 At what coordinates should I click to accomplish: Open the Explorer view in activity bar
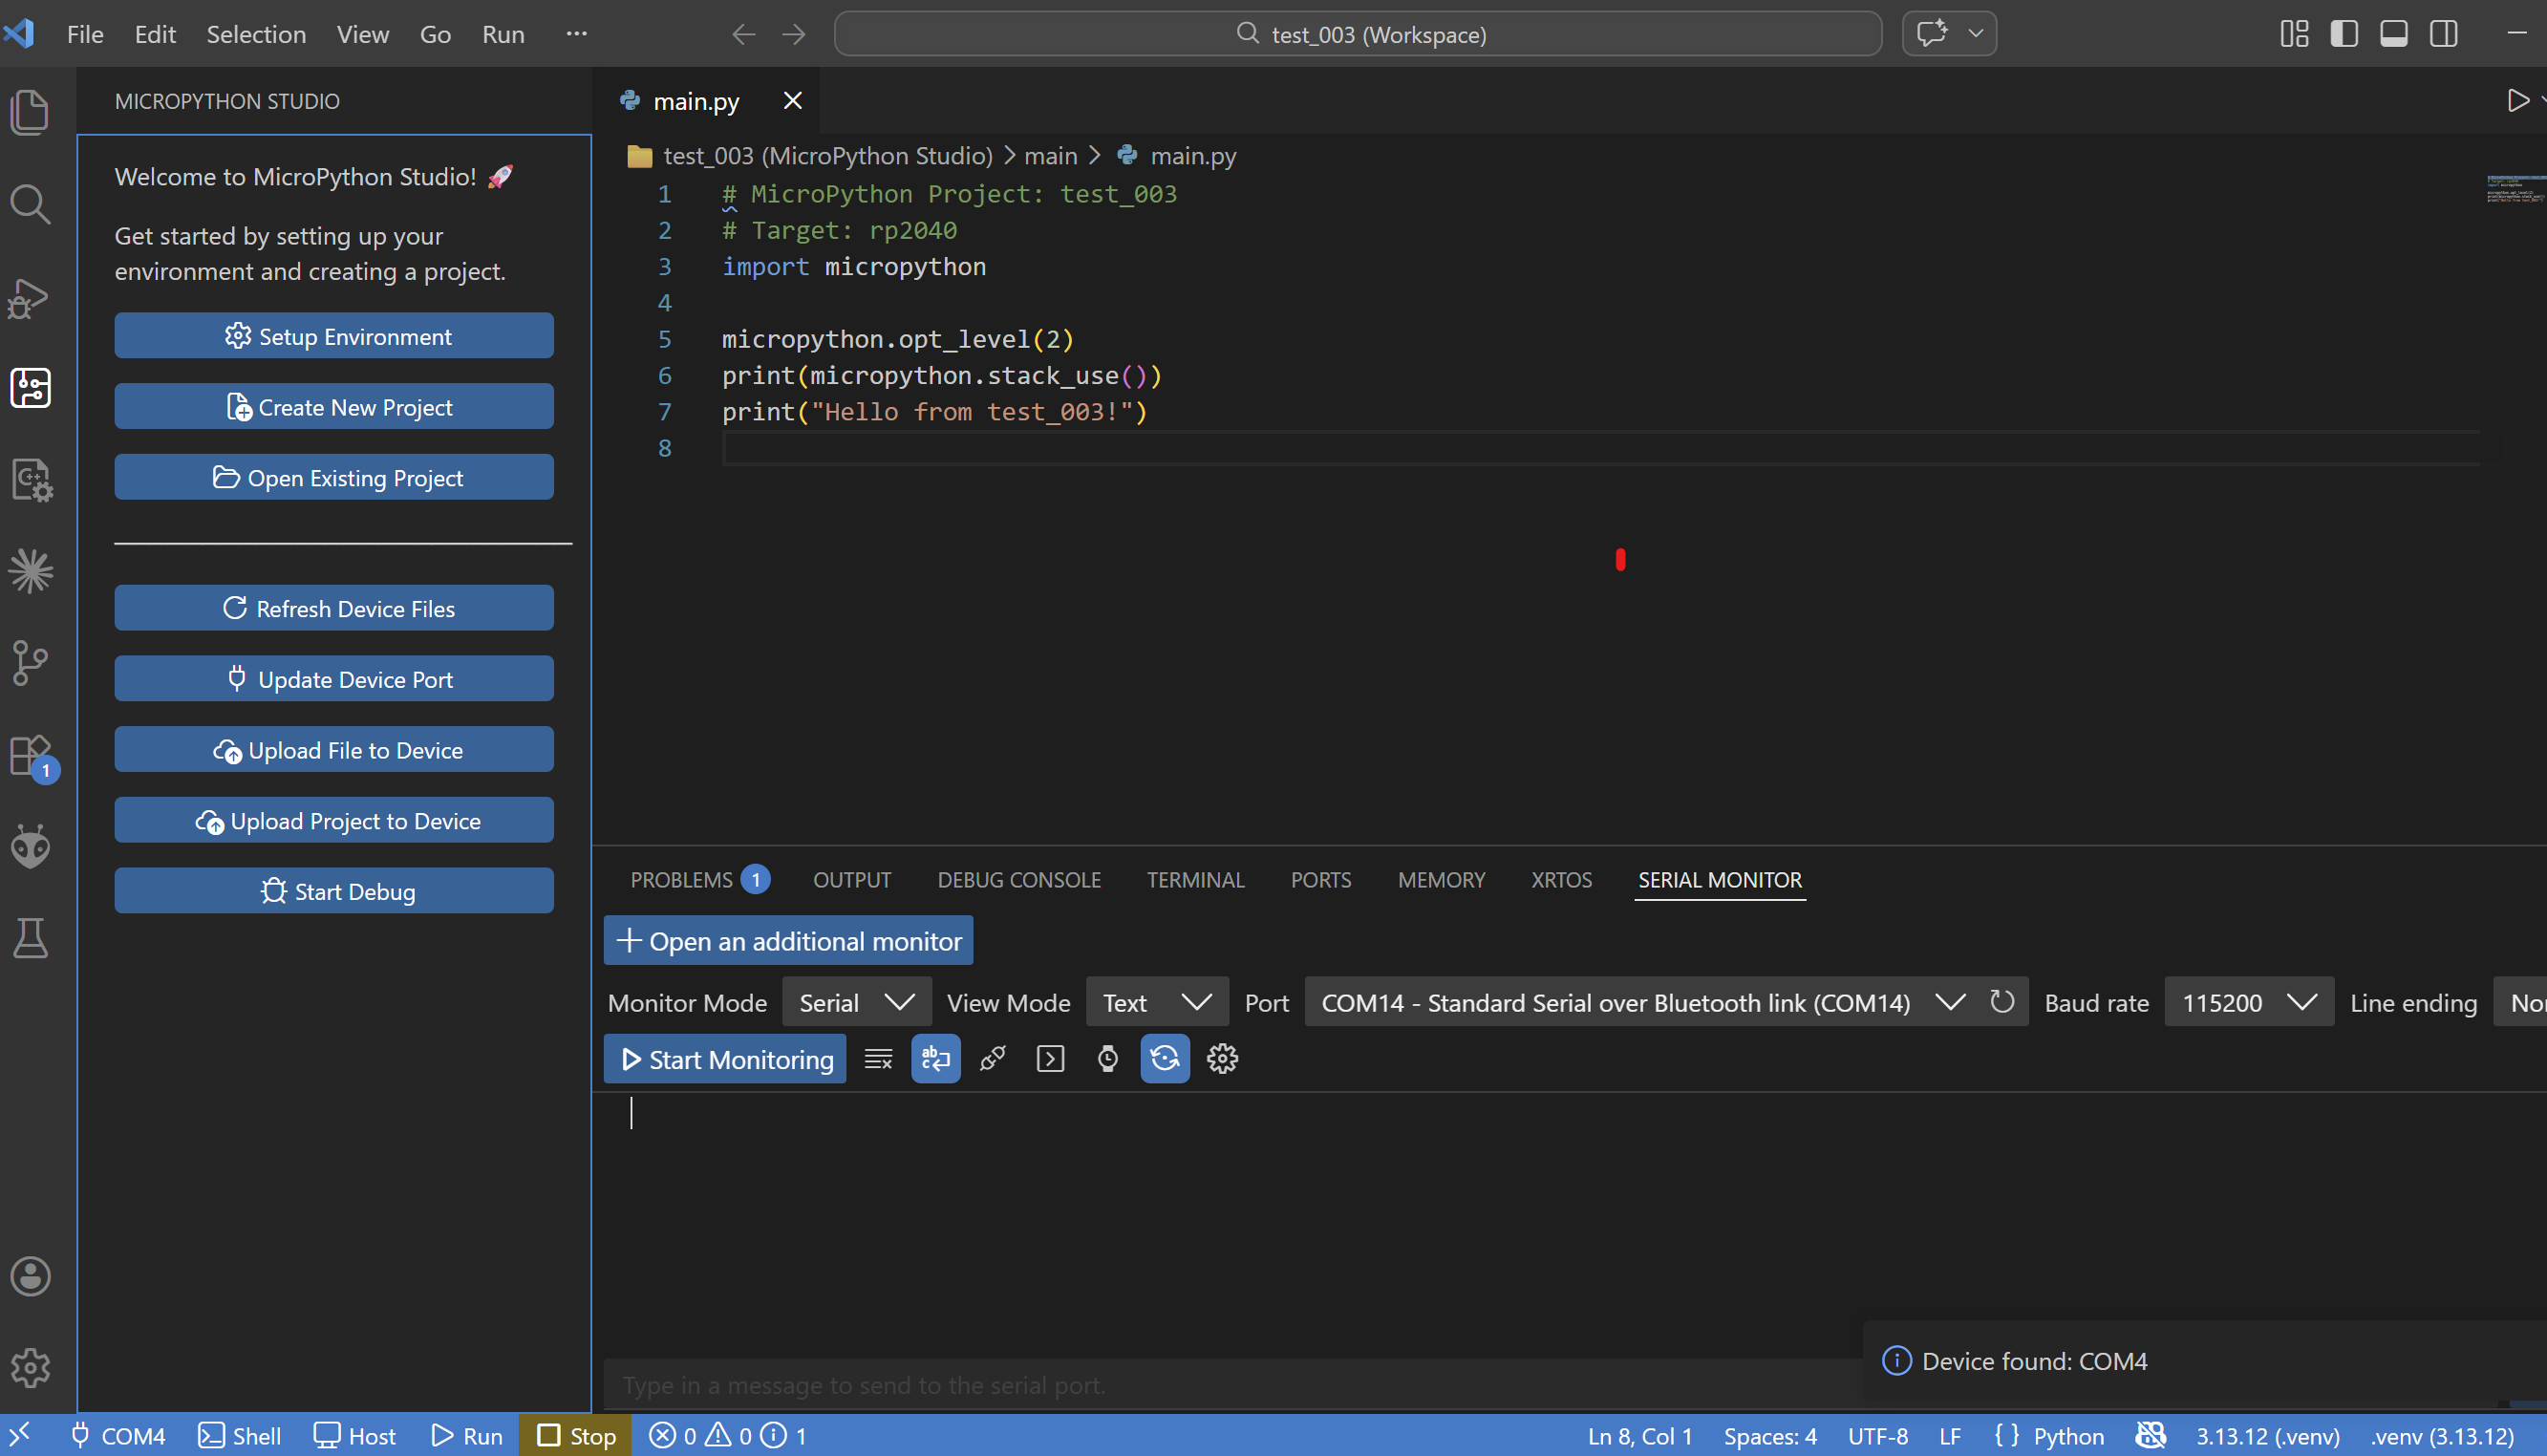(30, 111)
